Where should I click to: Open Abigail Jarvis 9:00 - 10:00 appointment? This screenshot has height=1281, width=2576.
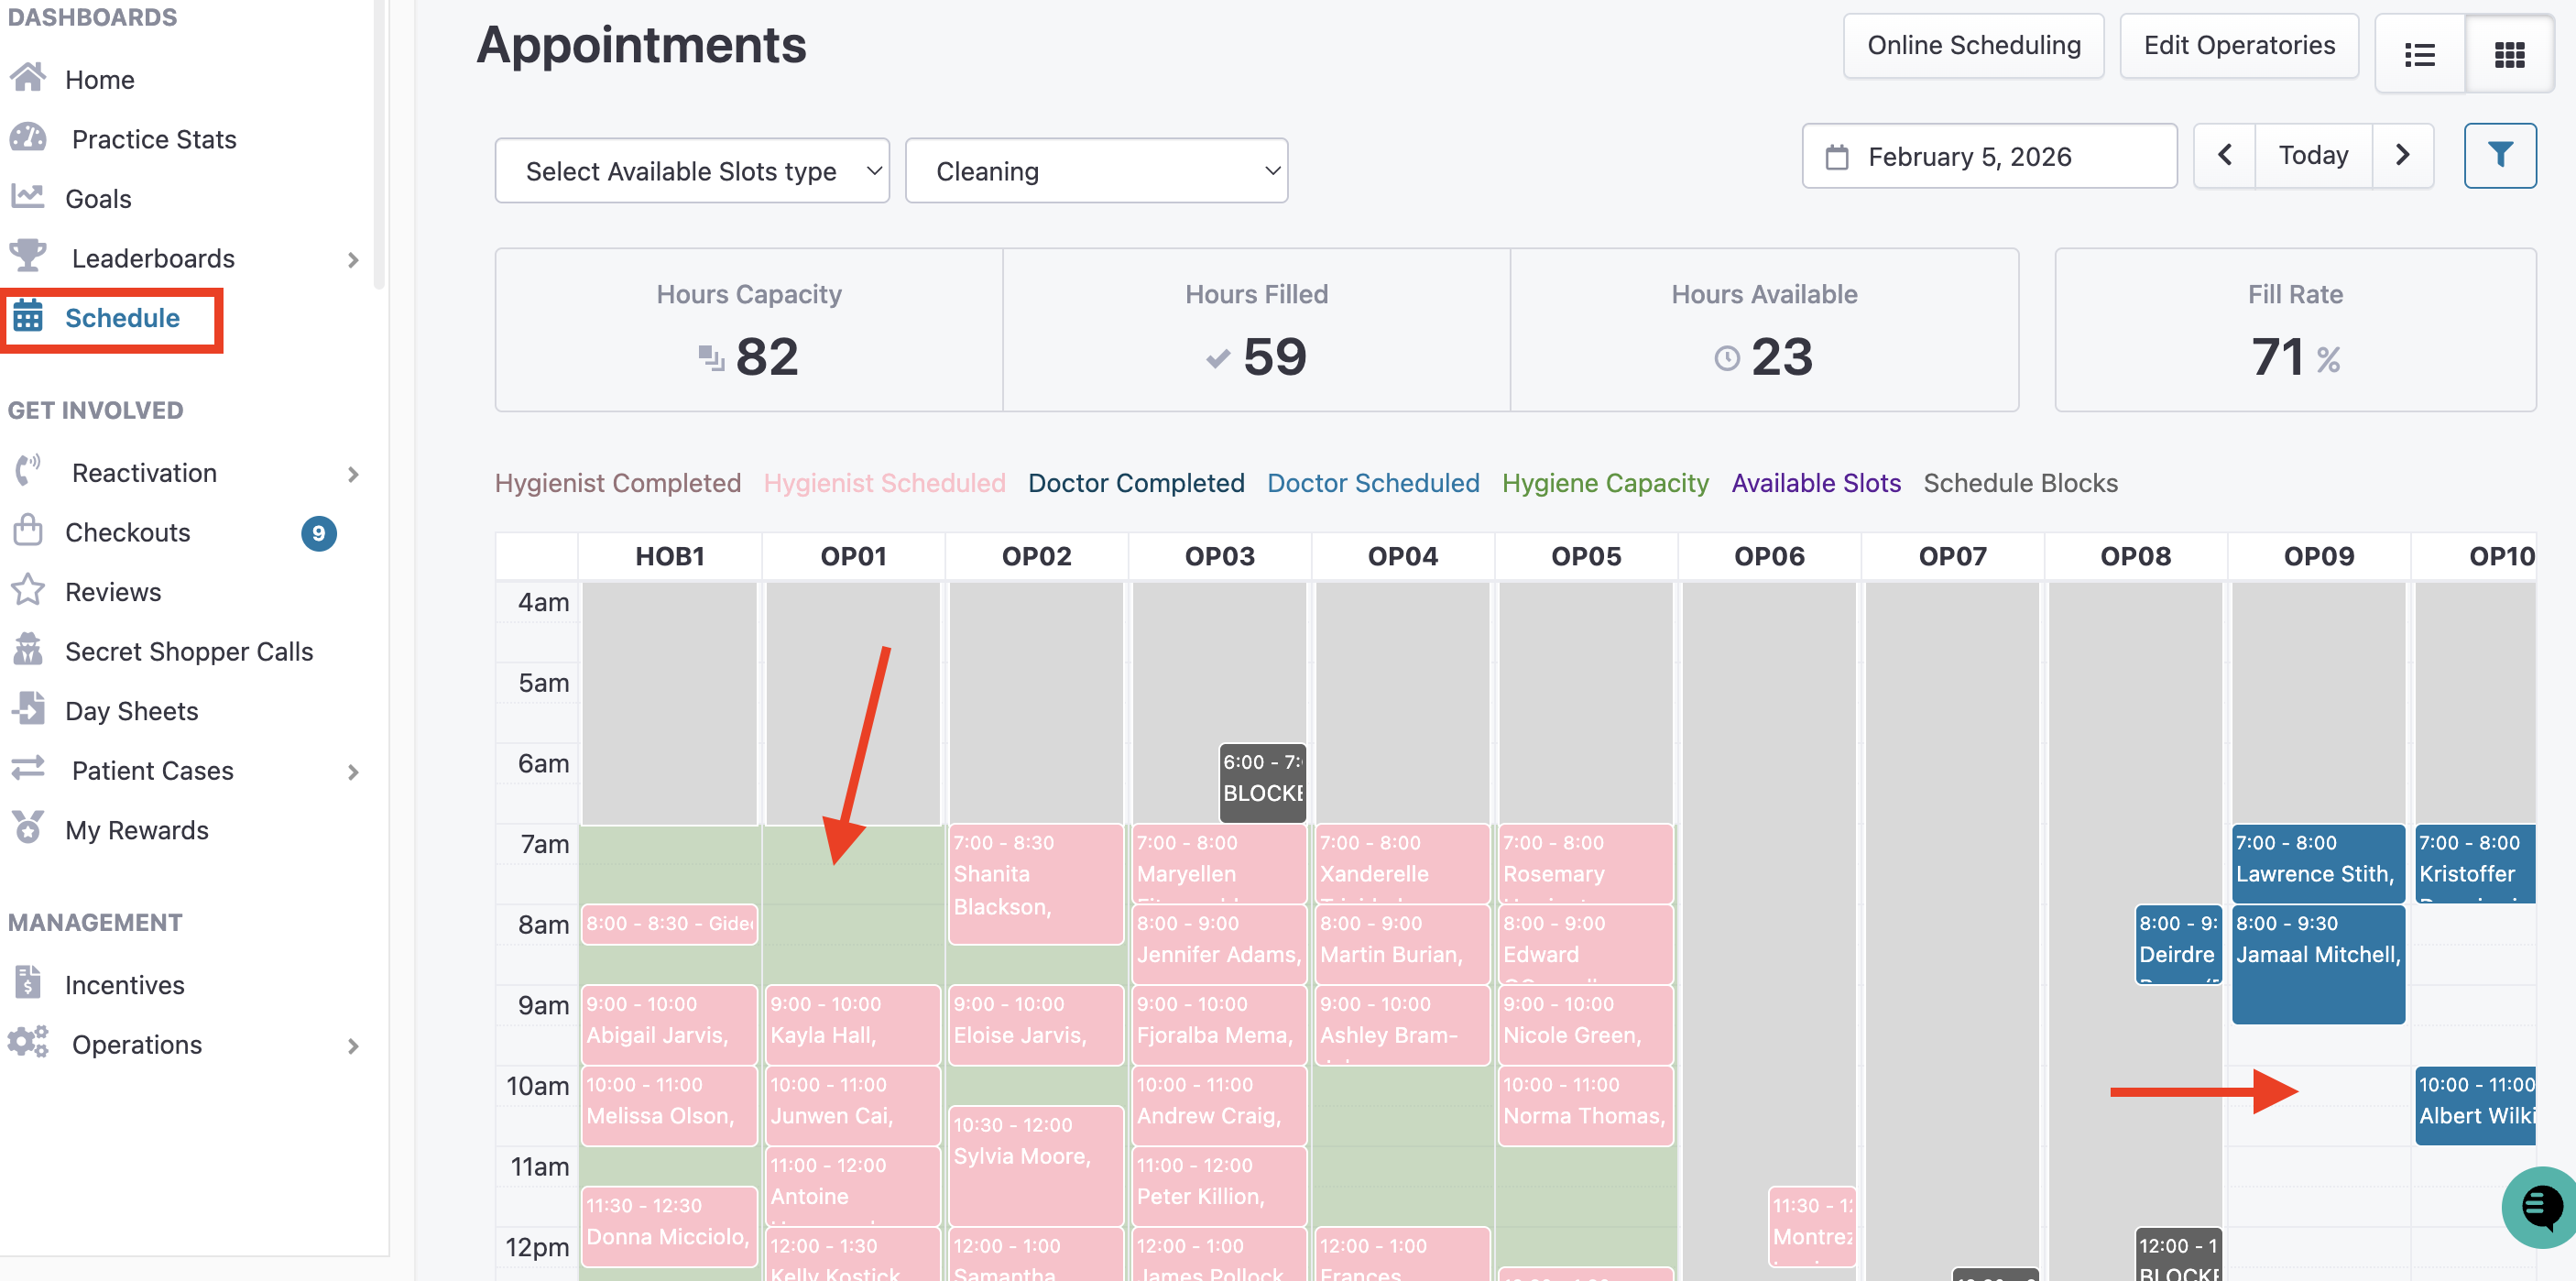[669, 1024]
